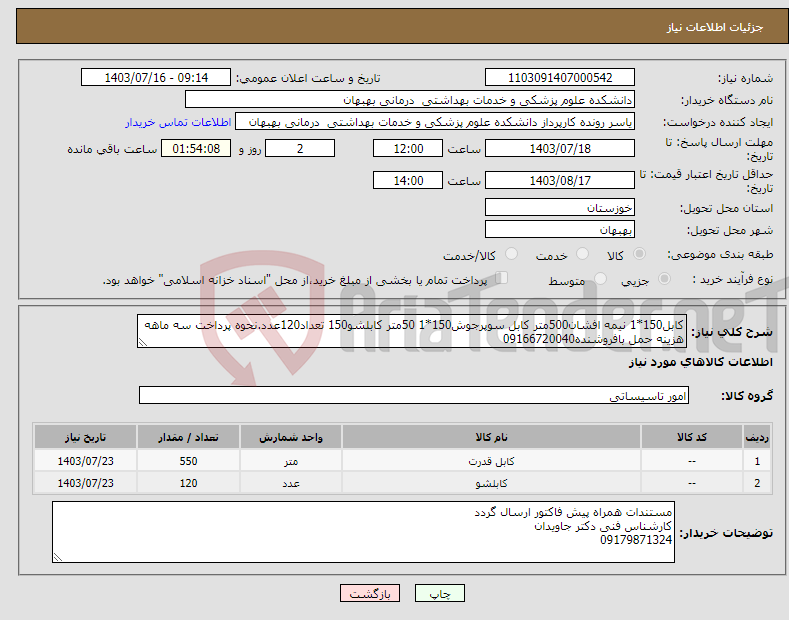Click the need number field 1103091407000542
The width and height of the screenshot is (789, 620).
[x=560, y=78]
